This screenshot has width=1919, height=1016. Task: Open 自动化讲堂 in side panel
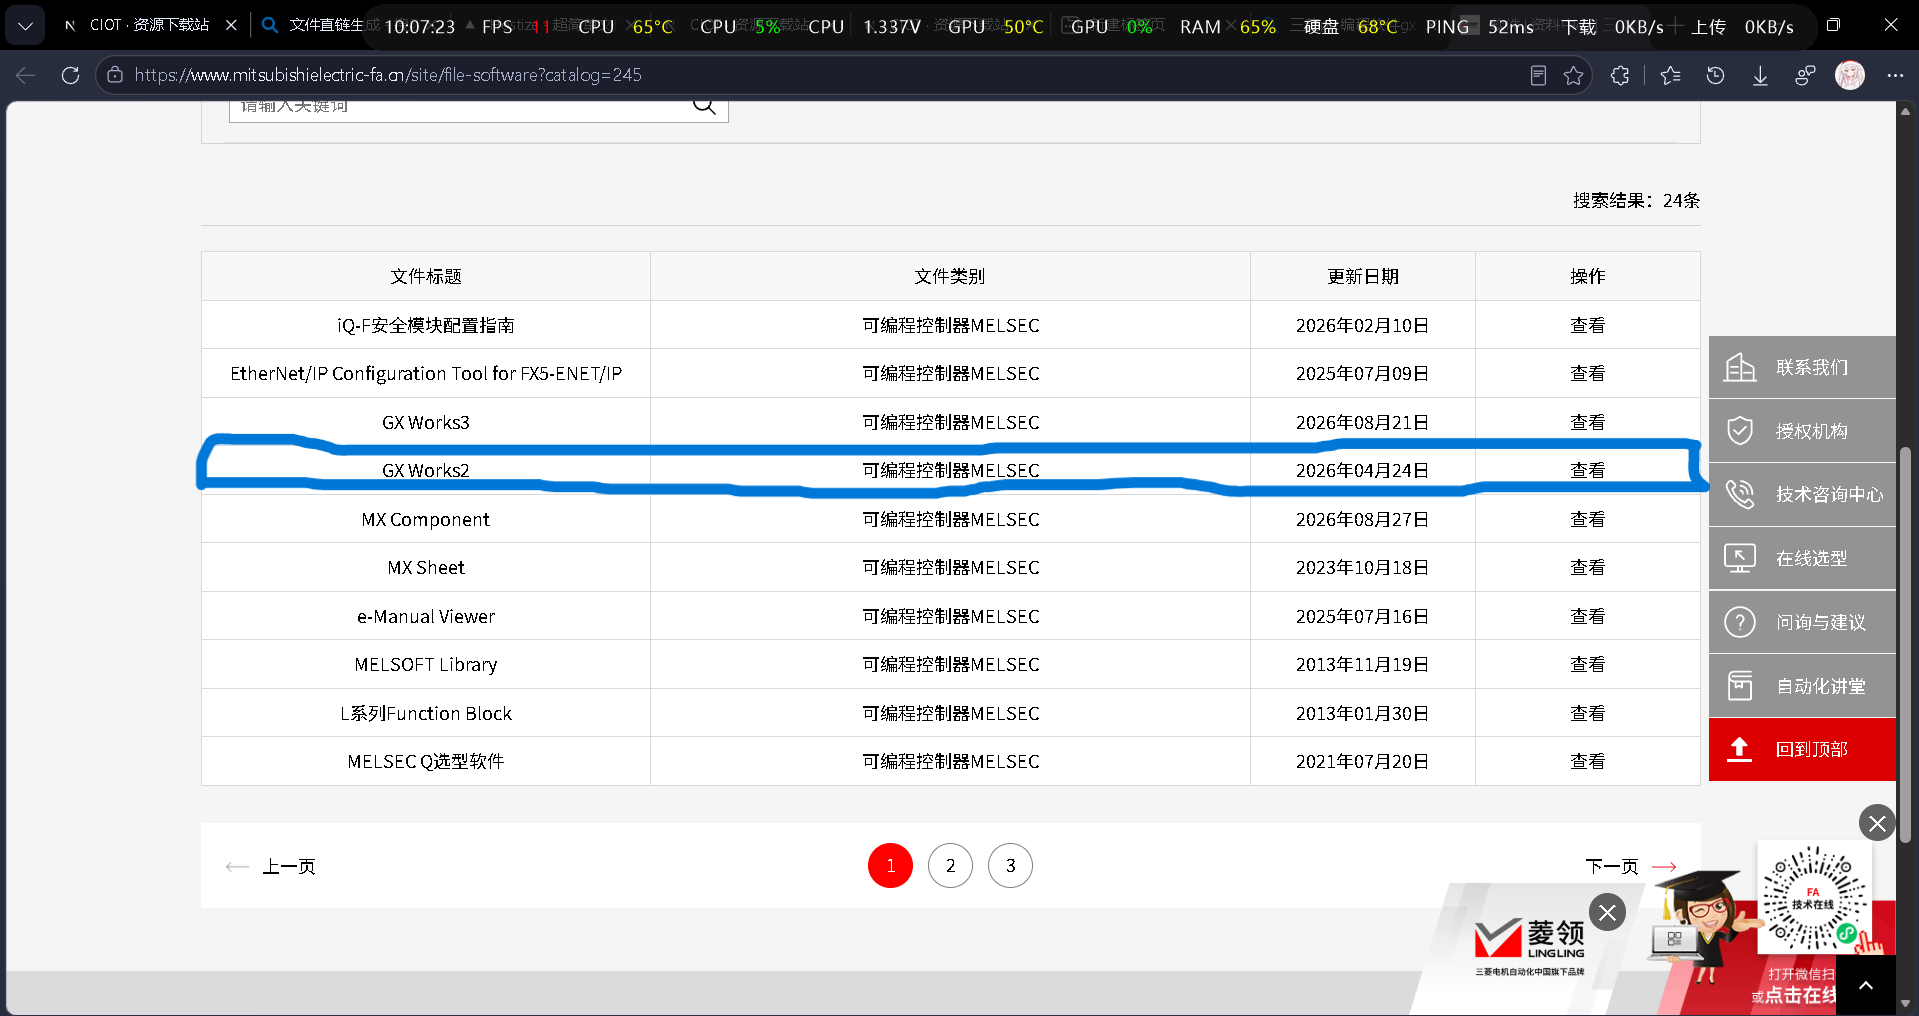1802,686
